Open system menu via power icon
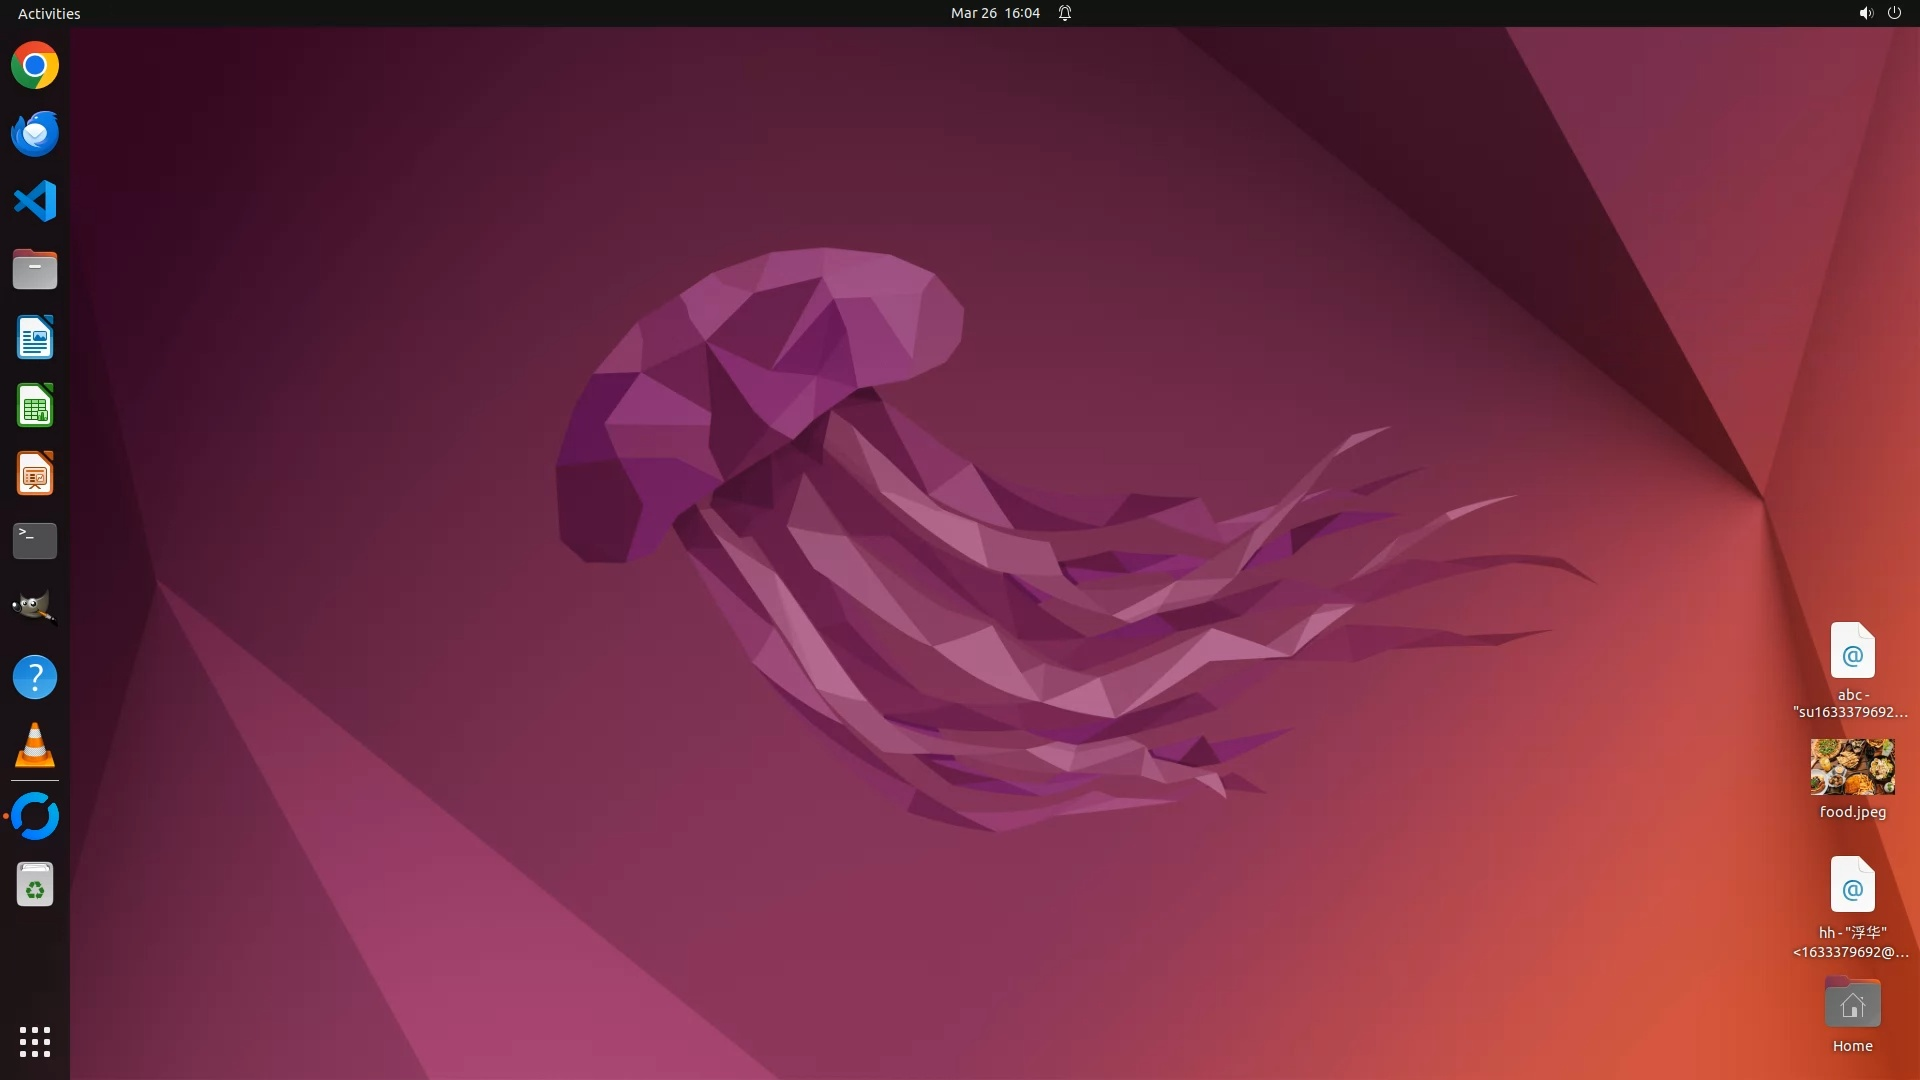Screen dimensions: 1920x1080 [1894, 13]
